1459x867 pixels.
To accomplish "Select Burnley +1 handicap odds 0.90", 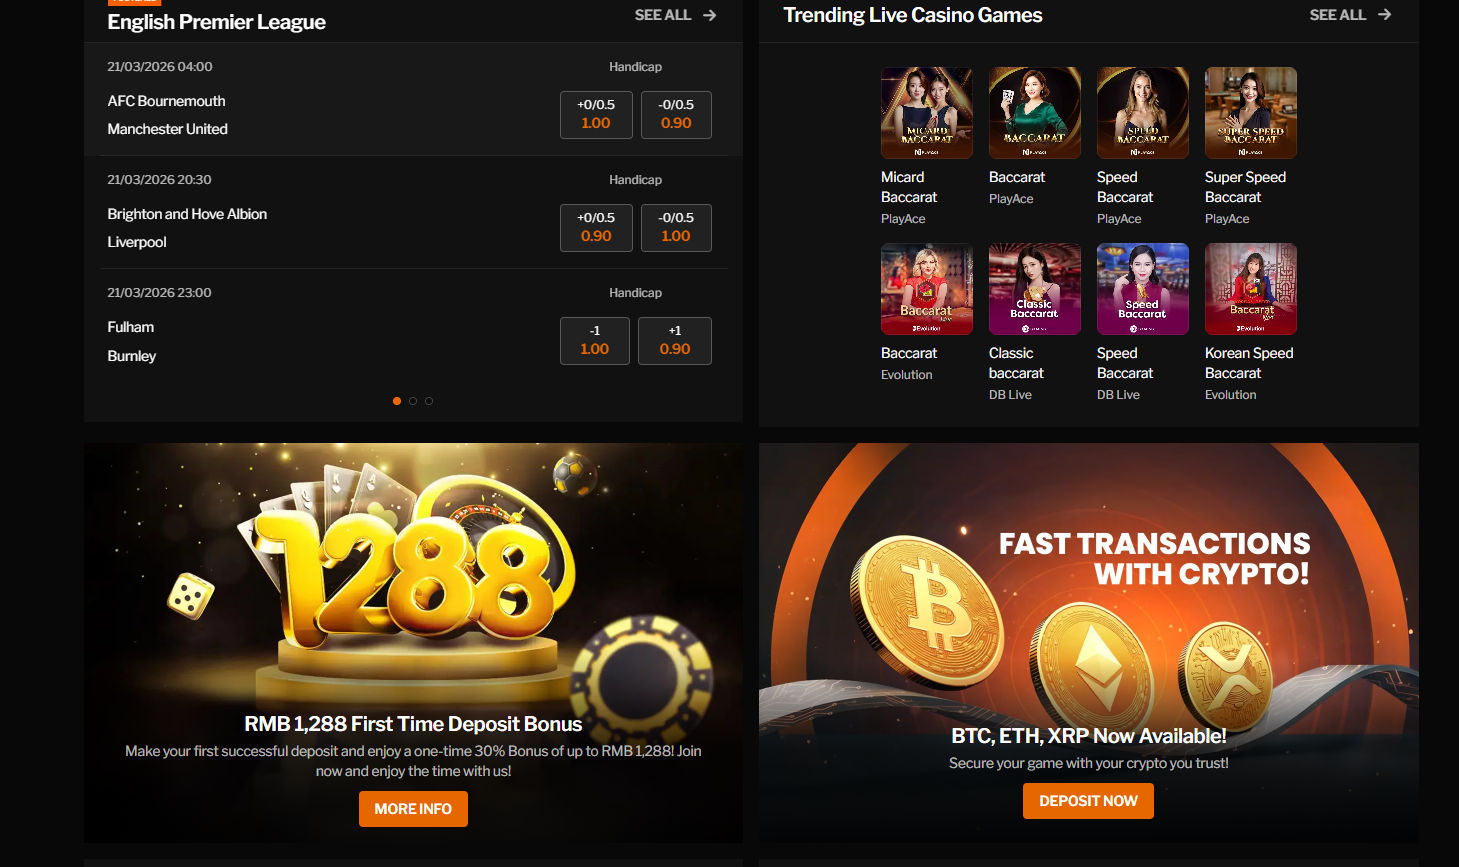I will coord(675,340).
